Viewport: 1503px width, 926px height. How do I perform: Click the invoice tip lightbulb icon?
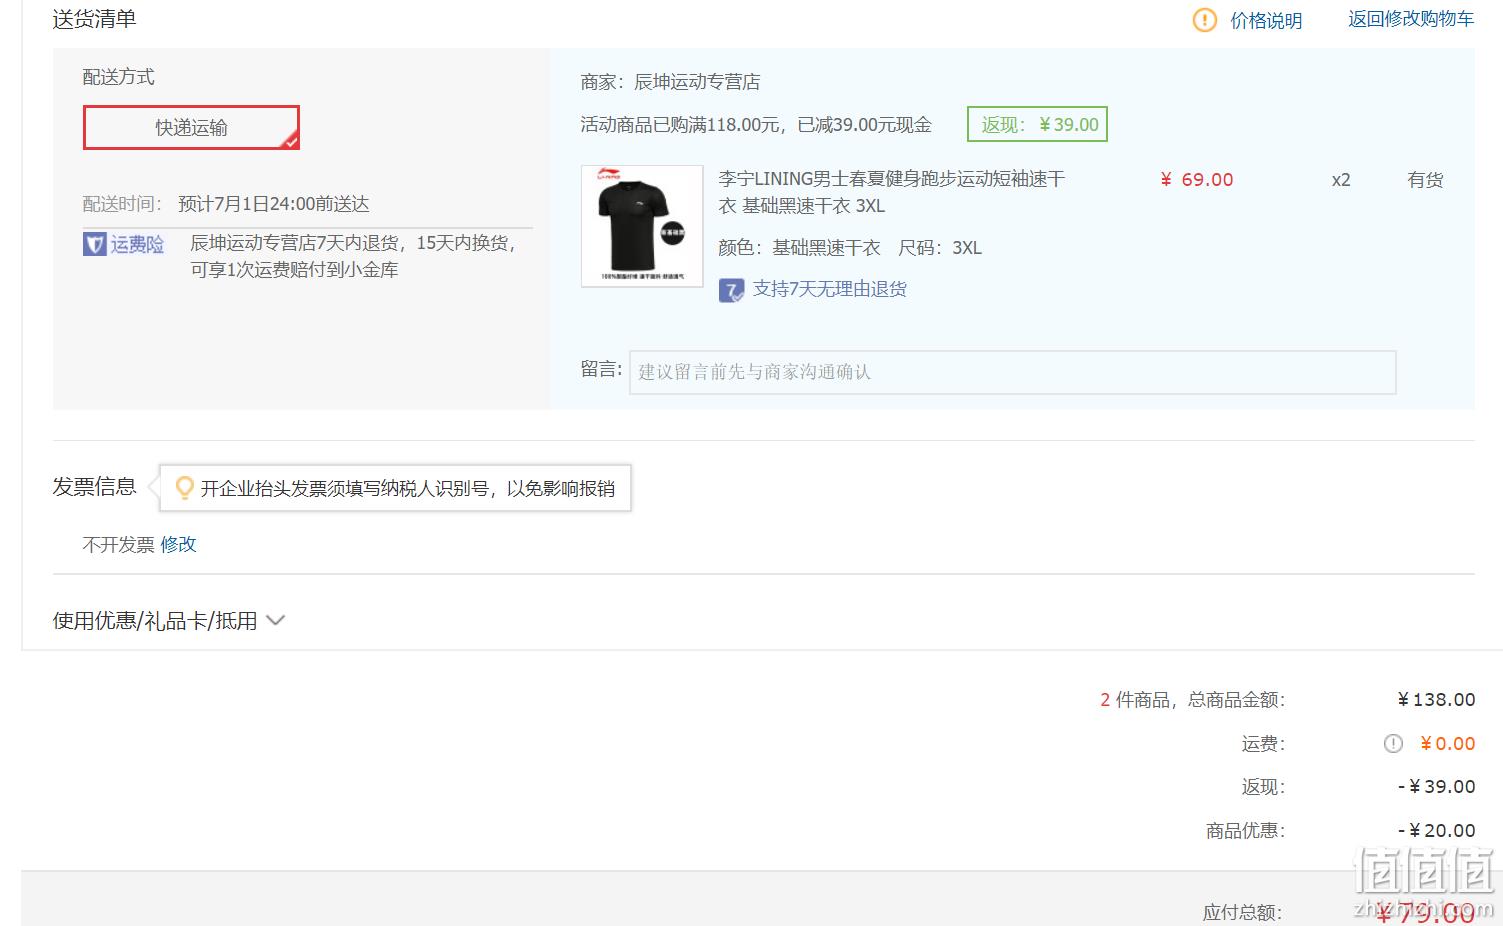(184, 488)
